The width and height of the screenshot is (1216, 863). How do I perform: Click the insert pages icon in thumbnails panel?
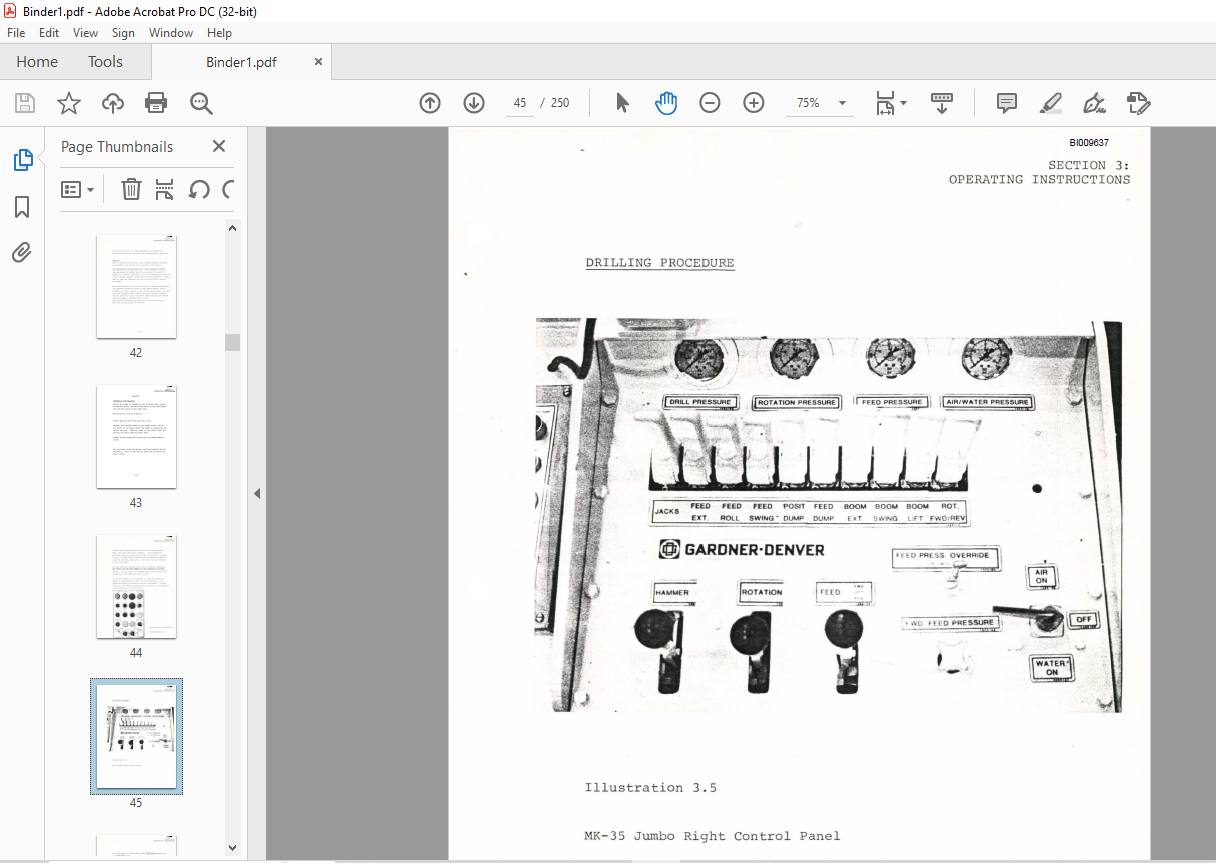coord(165,189)
